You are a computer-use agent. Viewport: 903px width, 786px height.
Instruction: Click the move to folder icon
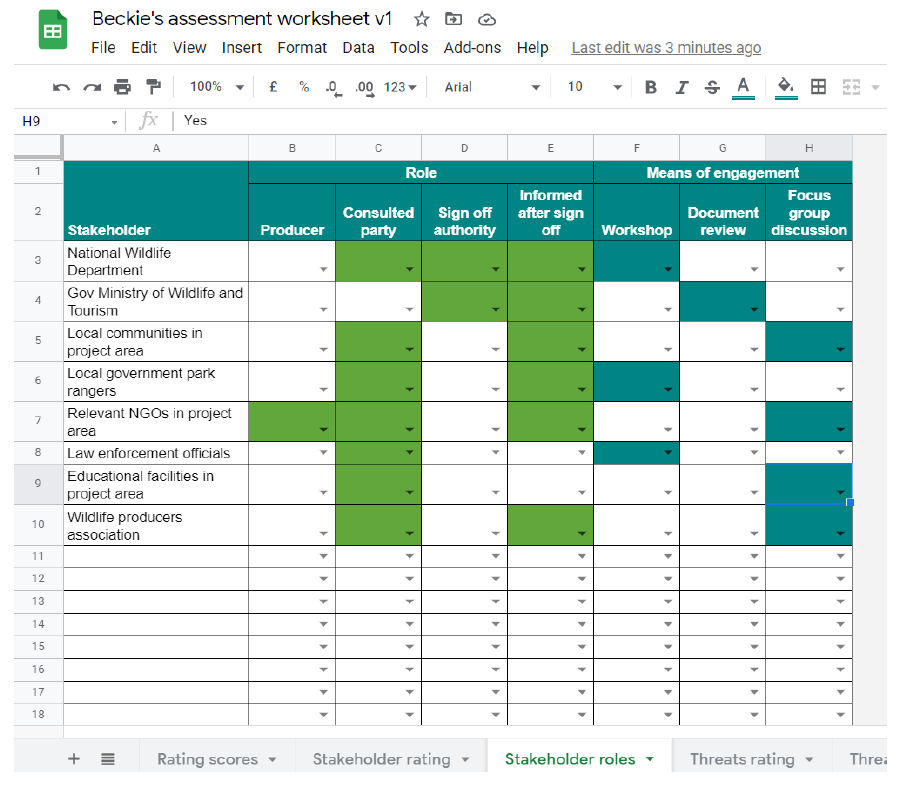tap(454, 19)
